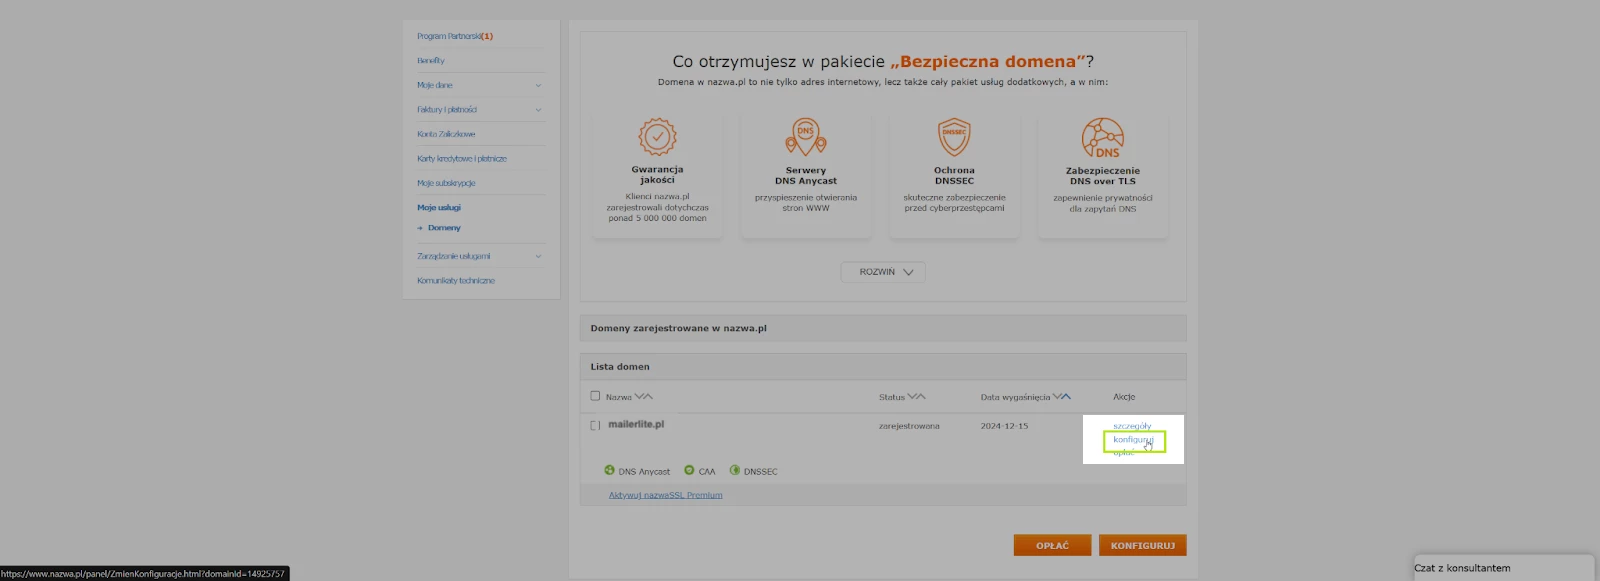Sort domains by Nazwa column arrows
This screenshot has height=581, width=1600.
643,397
